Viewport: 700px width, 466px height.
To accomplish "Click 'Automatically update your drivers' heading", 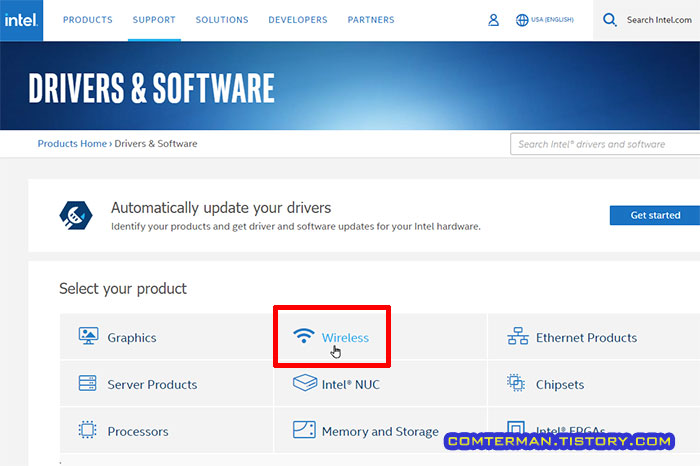I will pos(221,208).
